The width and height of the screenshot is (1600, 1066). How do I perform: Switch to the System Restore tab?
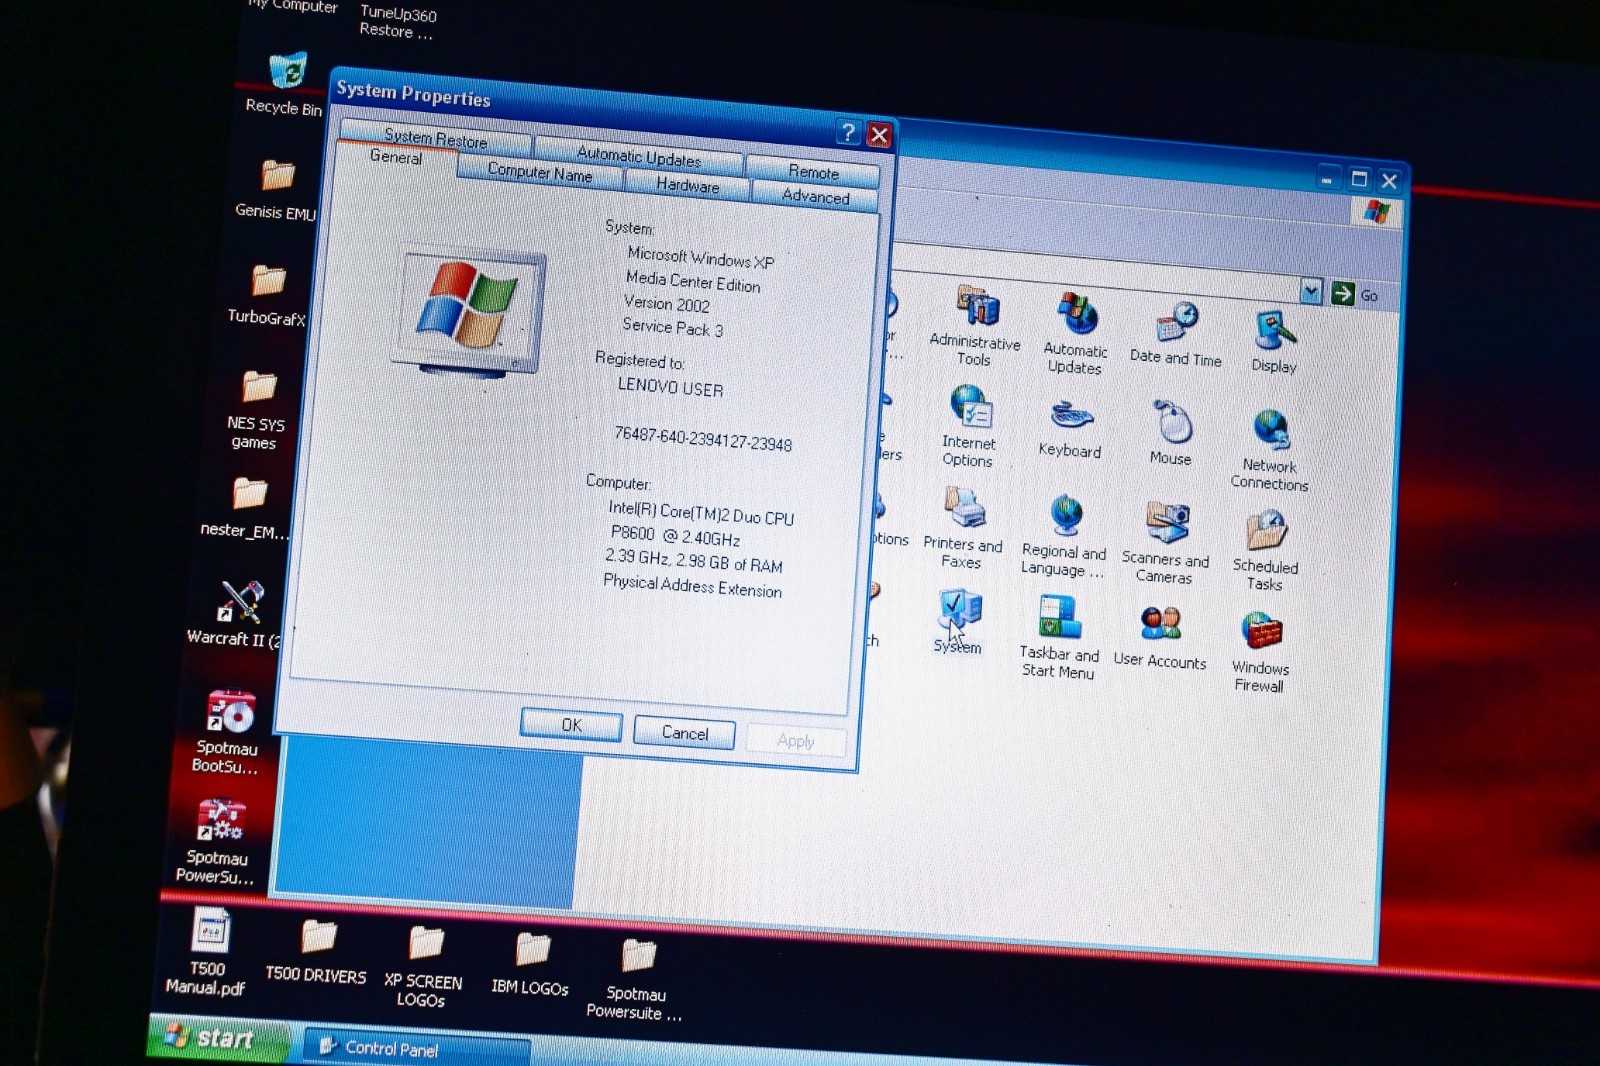click(x=436, y=139)
